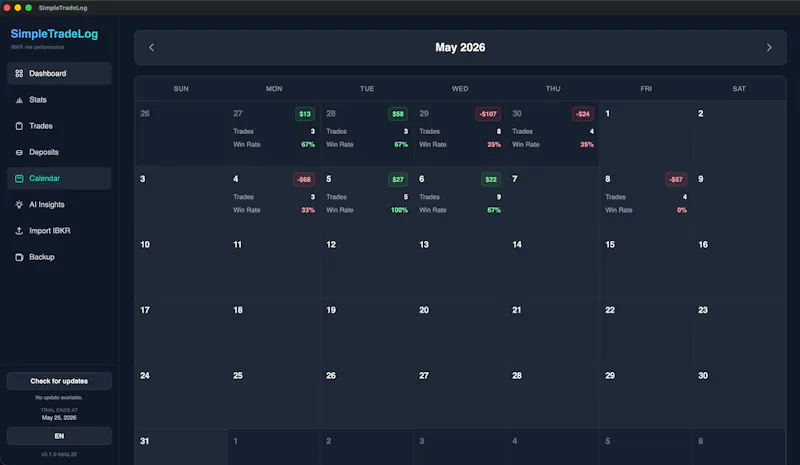
Task: Select the May 1 calendar cell
Action: point(646,133)
